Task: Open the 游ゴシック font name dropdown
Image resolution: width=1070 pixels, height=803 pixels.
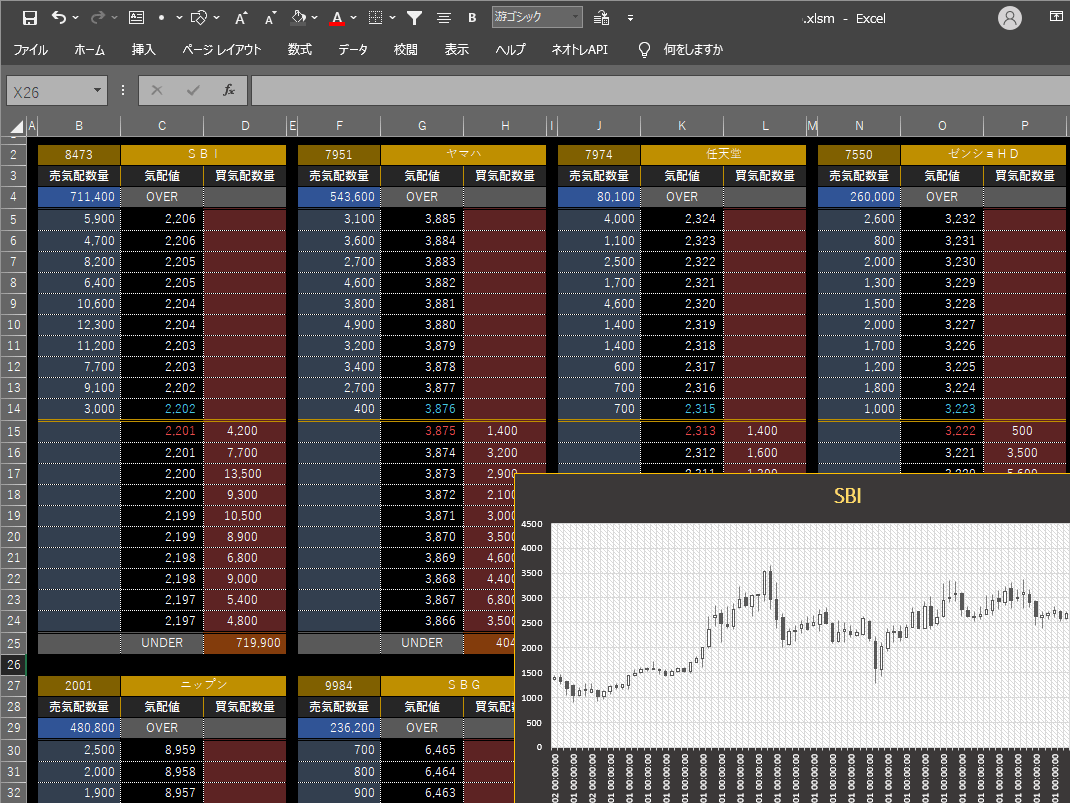Action: tap(537, 17)
